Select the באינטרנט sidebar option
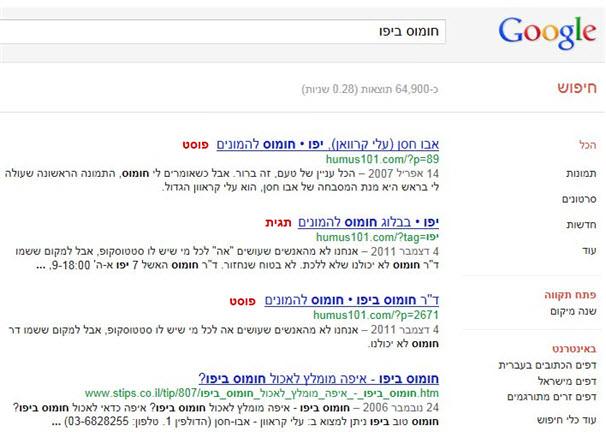Viewport: 606px width, 435px height. (574, 349)
